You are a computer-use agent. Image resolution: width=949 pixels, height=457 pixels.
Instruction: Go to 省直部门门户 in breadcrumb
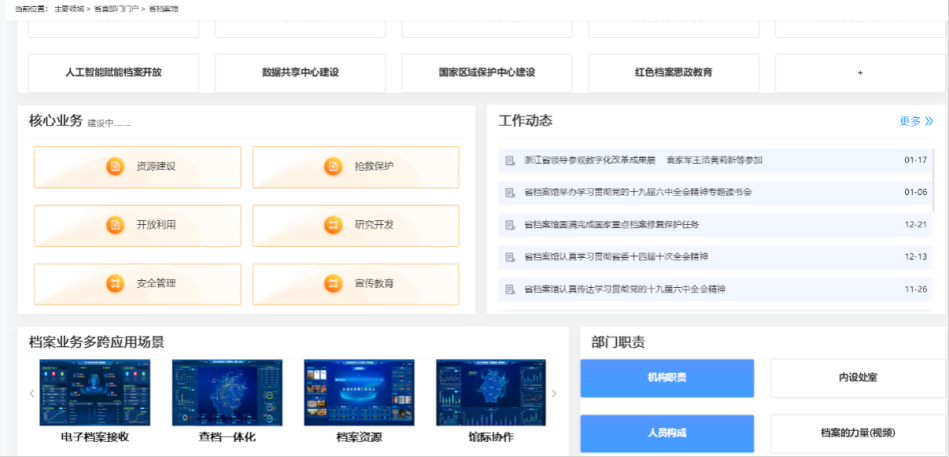pos(118,8)
